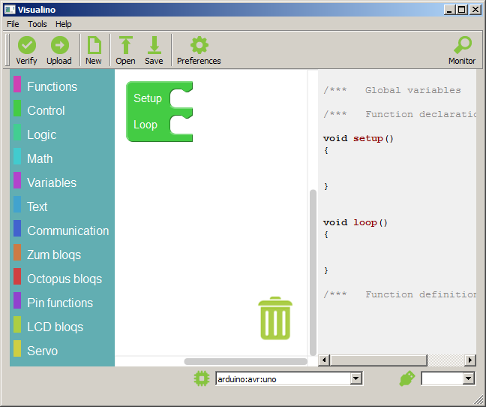486x407 pixels.
Task: Open the serial Monitor magnifier icon
Action: [x=463, y=45]
